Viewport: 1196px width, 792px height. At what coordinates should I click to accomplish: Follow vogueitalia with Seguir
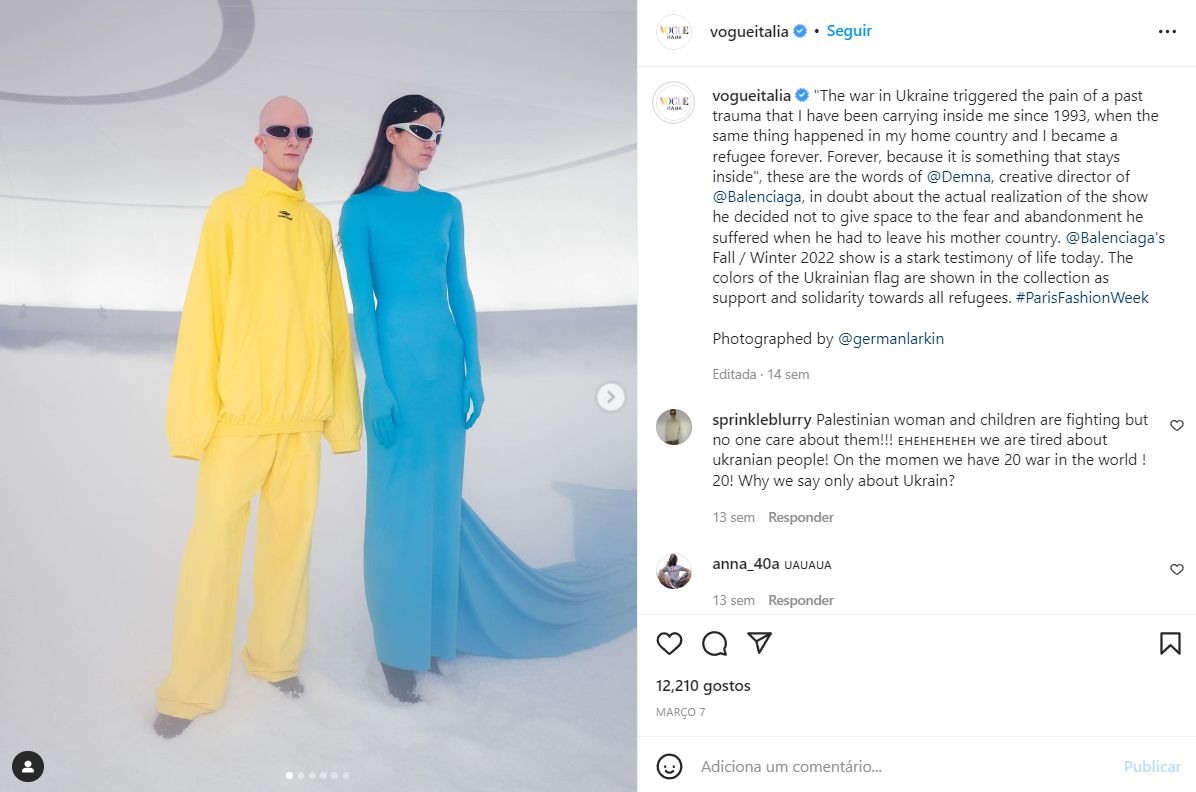[x=849, y=31]
